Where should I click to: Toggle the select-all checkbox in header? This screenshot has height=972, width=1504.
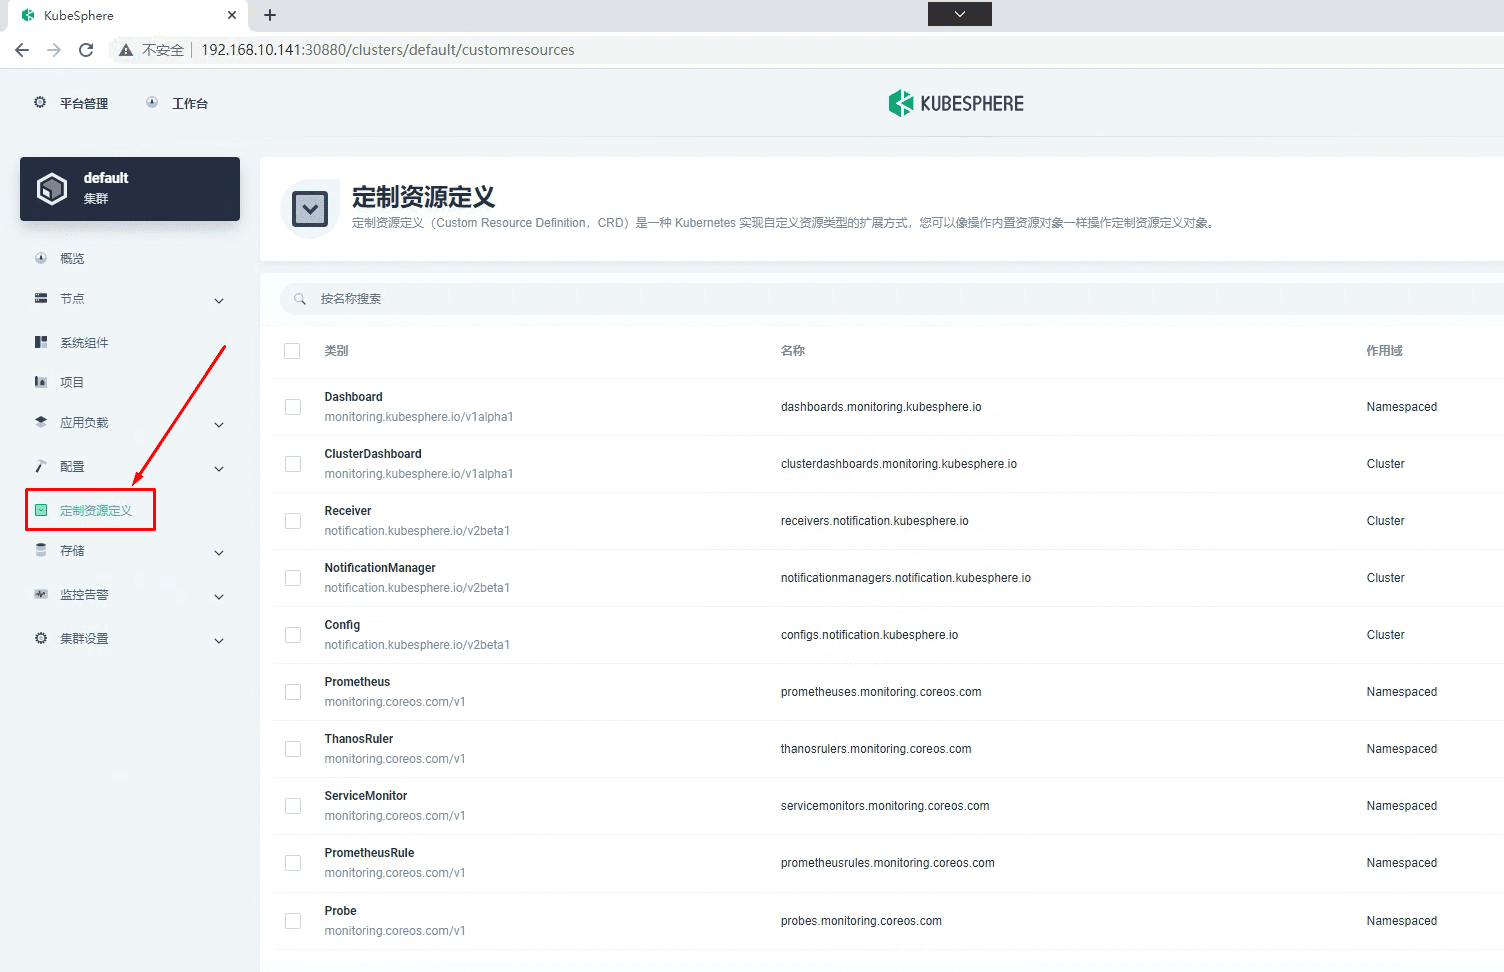point(292,351)
